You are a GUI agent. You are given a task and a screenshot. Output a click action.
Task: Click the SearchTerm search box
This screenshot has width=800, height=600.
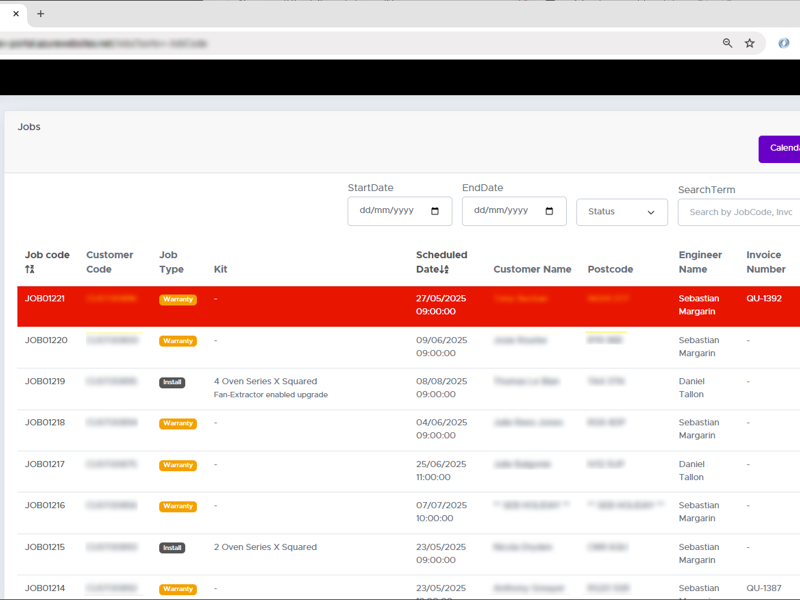tap(740, 212)
